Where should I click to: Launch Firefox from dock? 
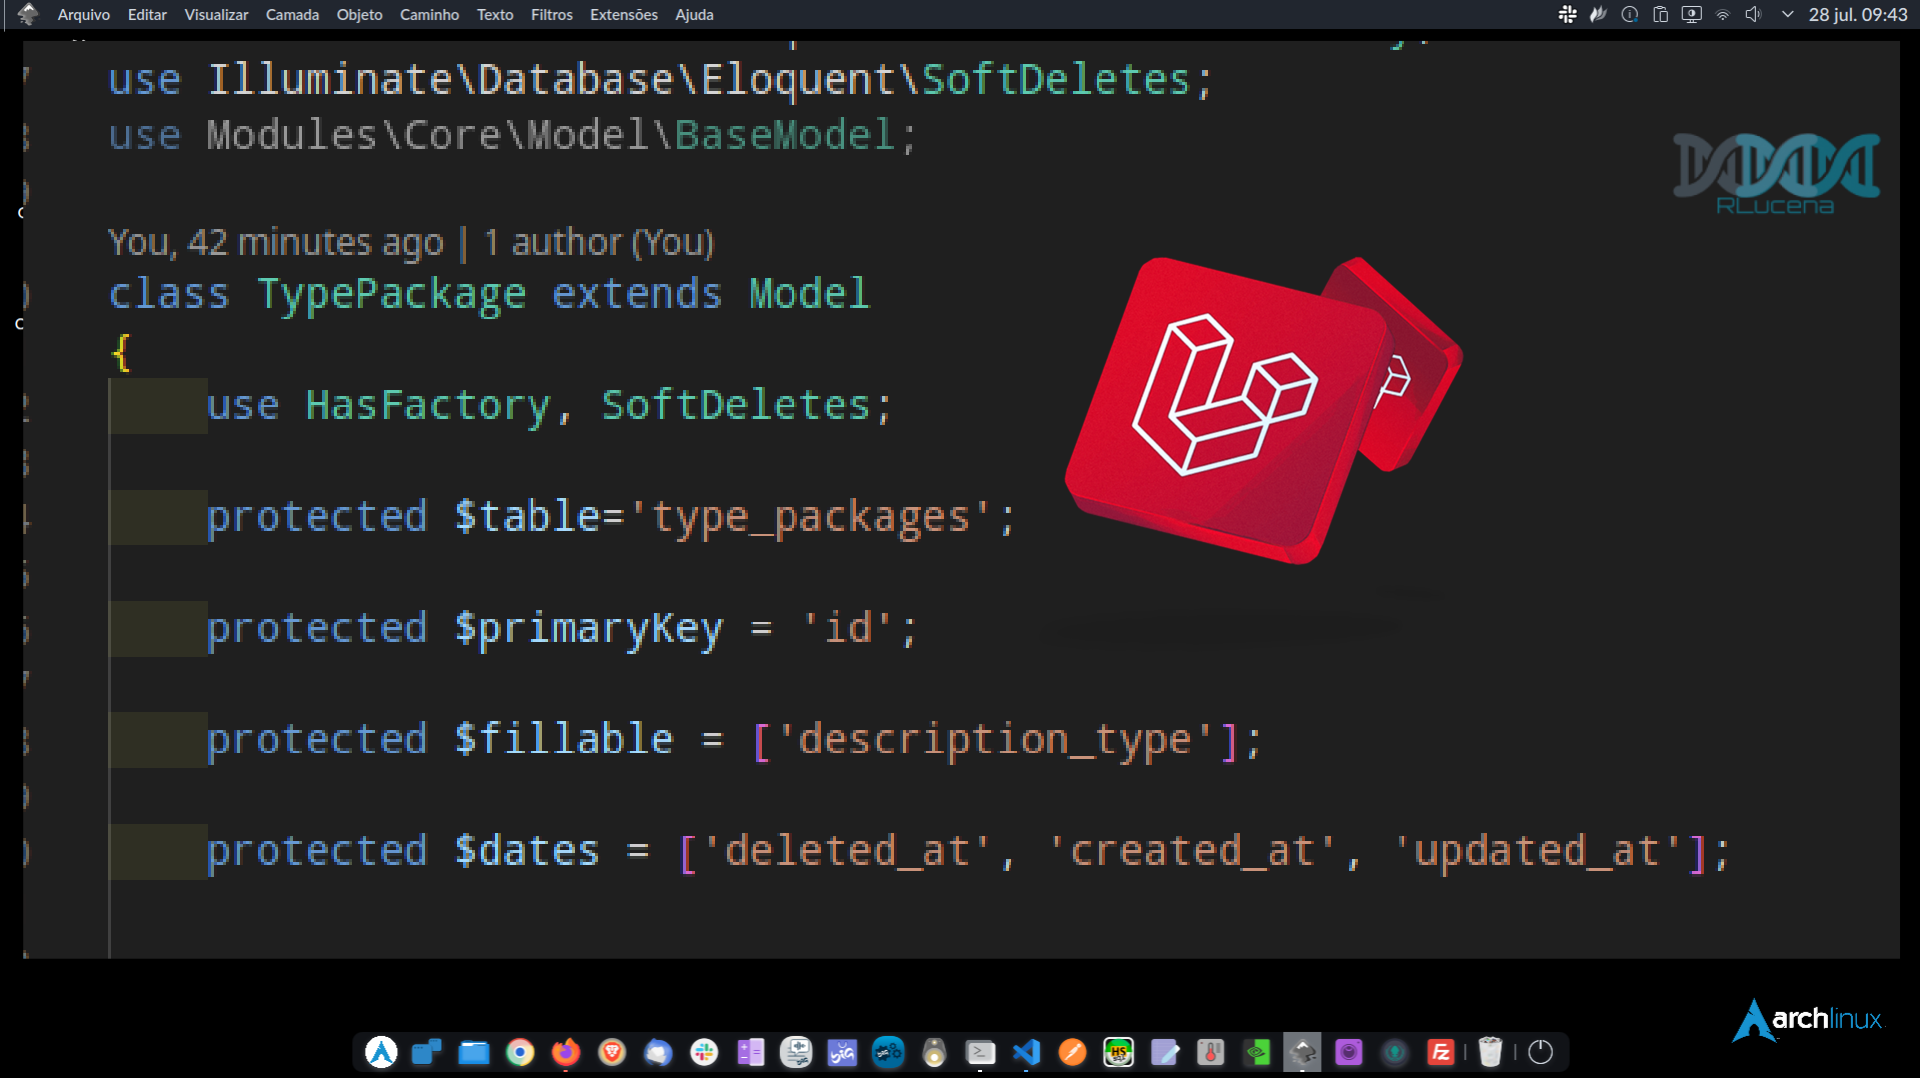[566, 1052]
